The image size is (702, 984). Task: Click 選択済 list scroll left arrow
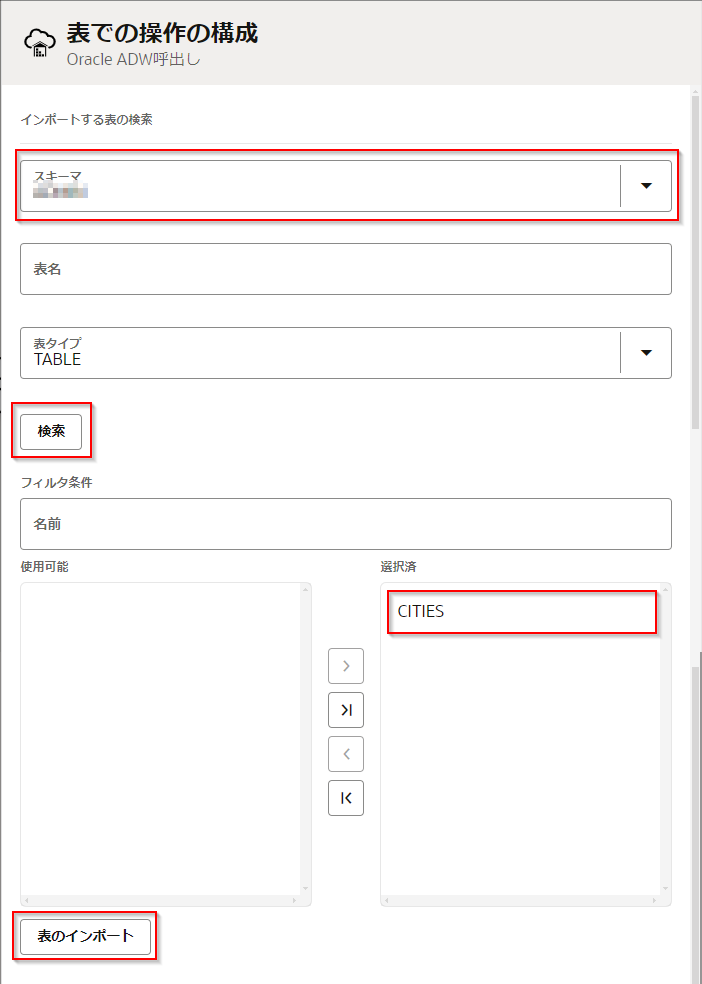click(388, 901)
